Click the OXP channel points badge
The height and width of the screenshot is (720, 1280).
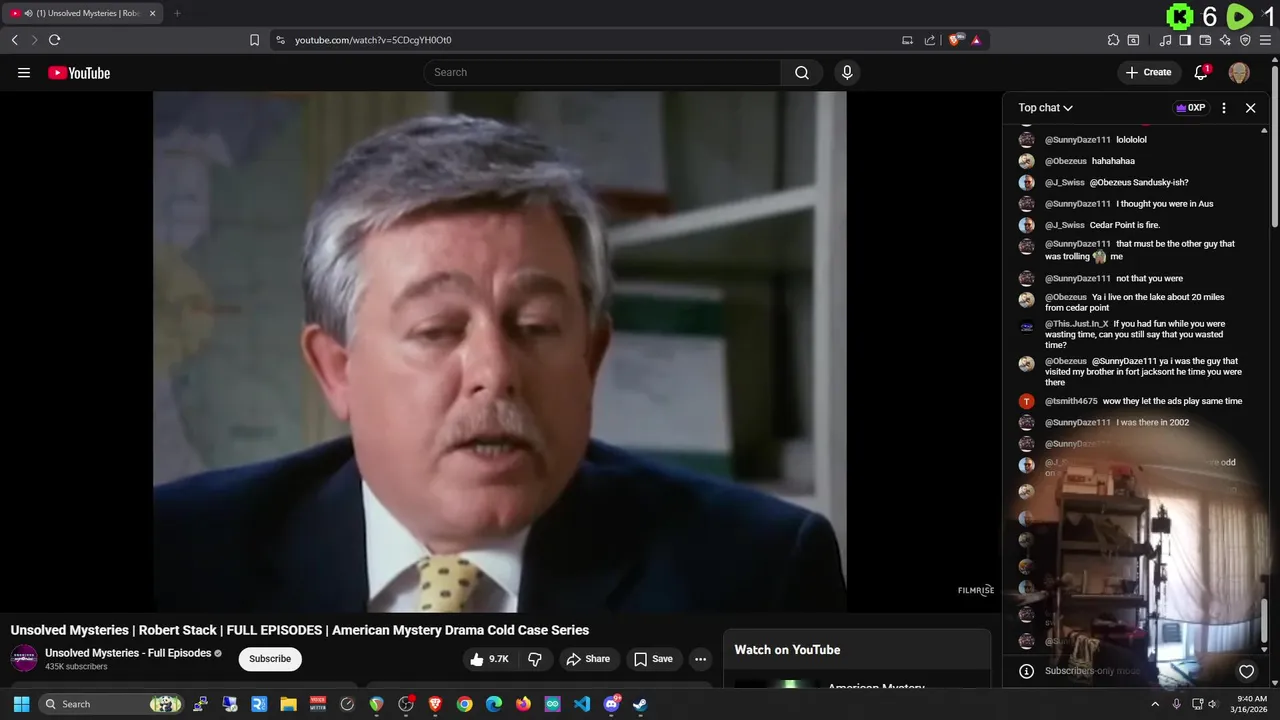tap(1190, 108)
